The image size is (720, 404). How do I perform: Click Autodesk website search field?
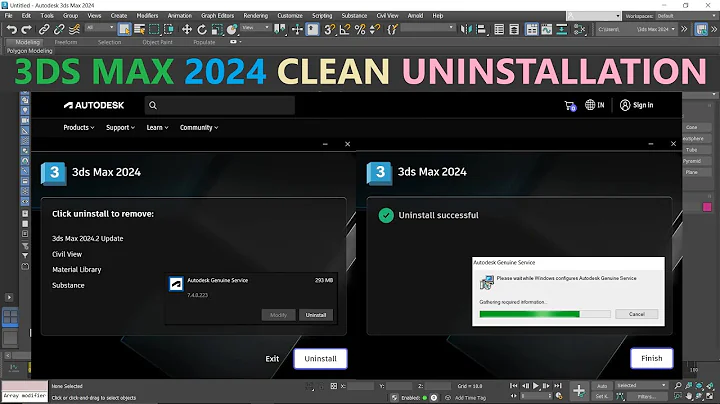click(220, 105)
